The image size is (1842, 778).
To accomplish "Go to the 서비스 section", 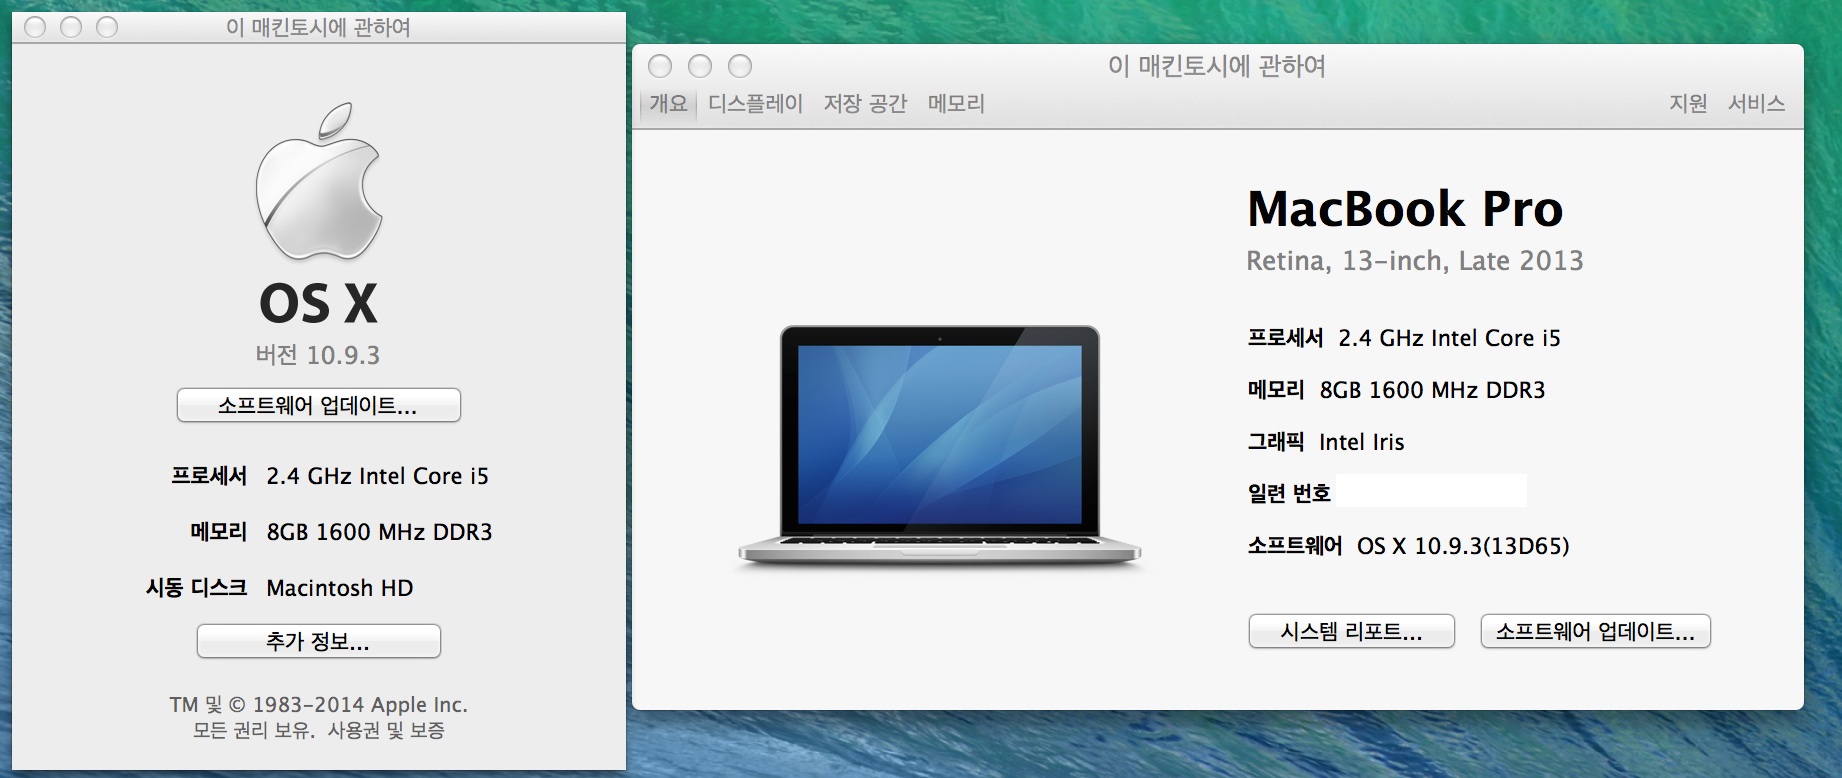I will tap(1756, 104).
